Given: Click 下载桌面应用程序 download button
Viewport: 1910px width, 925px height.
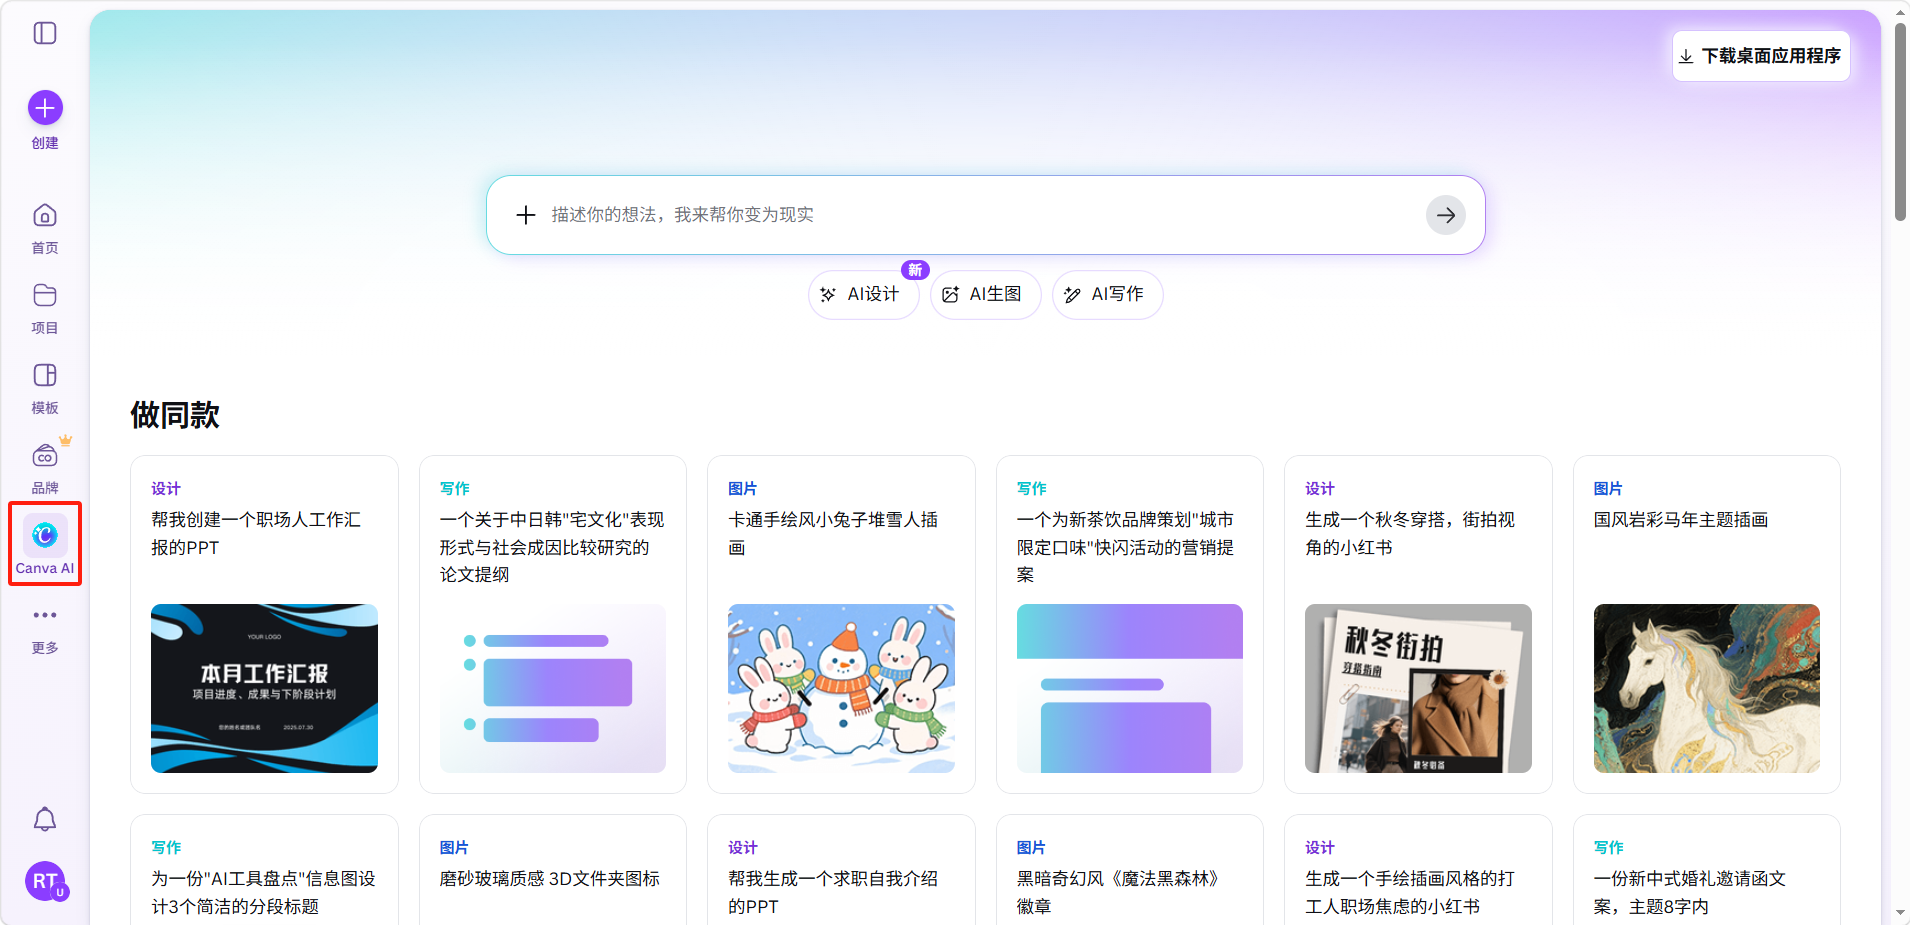Looking at the screenshot, I should (x=1761, y=56).
